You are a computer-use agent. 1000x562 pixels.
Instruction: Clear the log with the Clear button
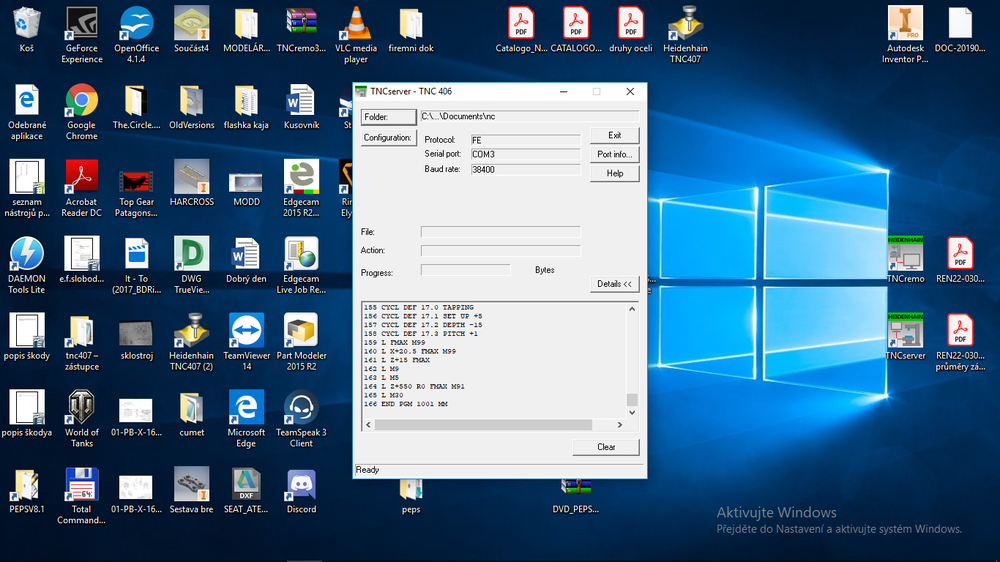click(606, 447)
